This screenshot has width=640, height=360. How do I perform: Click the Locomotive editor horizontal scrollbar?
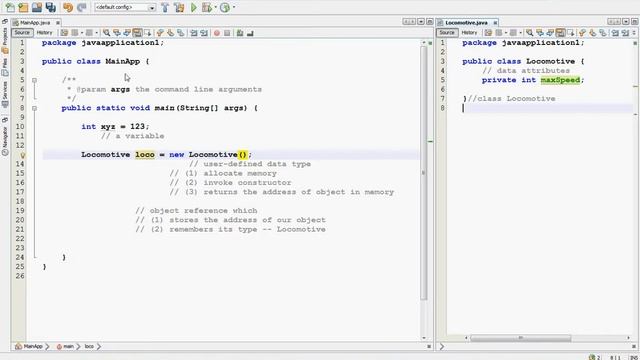521,338
